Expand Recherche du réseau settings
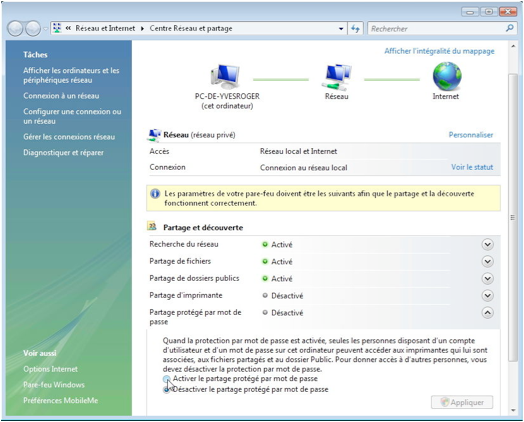The height and width of the screenshot is (422, 524). 488,245
